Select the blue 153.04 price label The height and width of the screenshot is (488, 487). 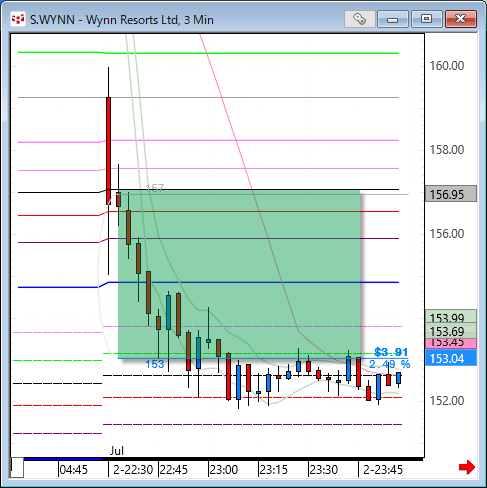451,358
